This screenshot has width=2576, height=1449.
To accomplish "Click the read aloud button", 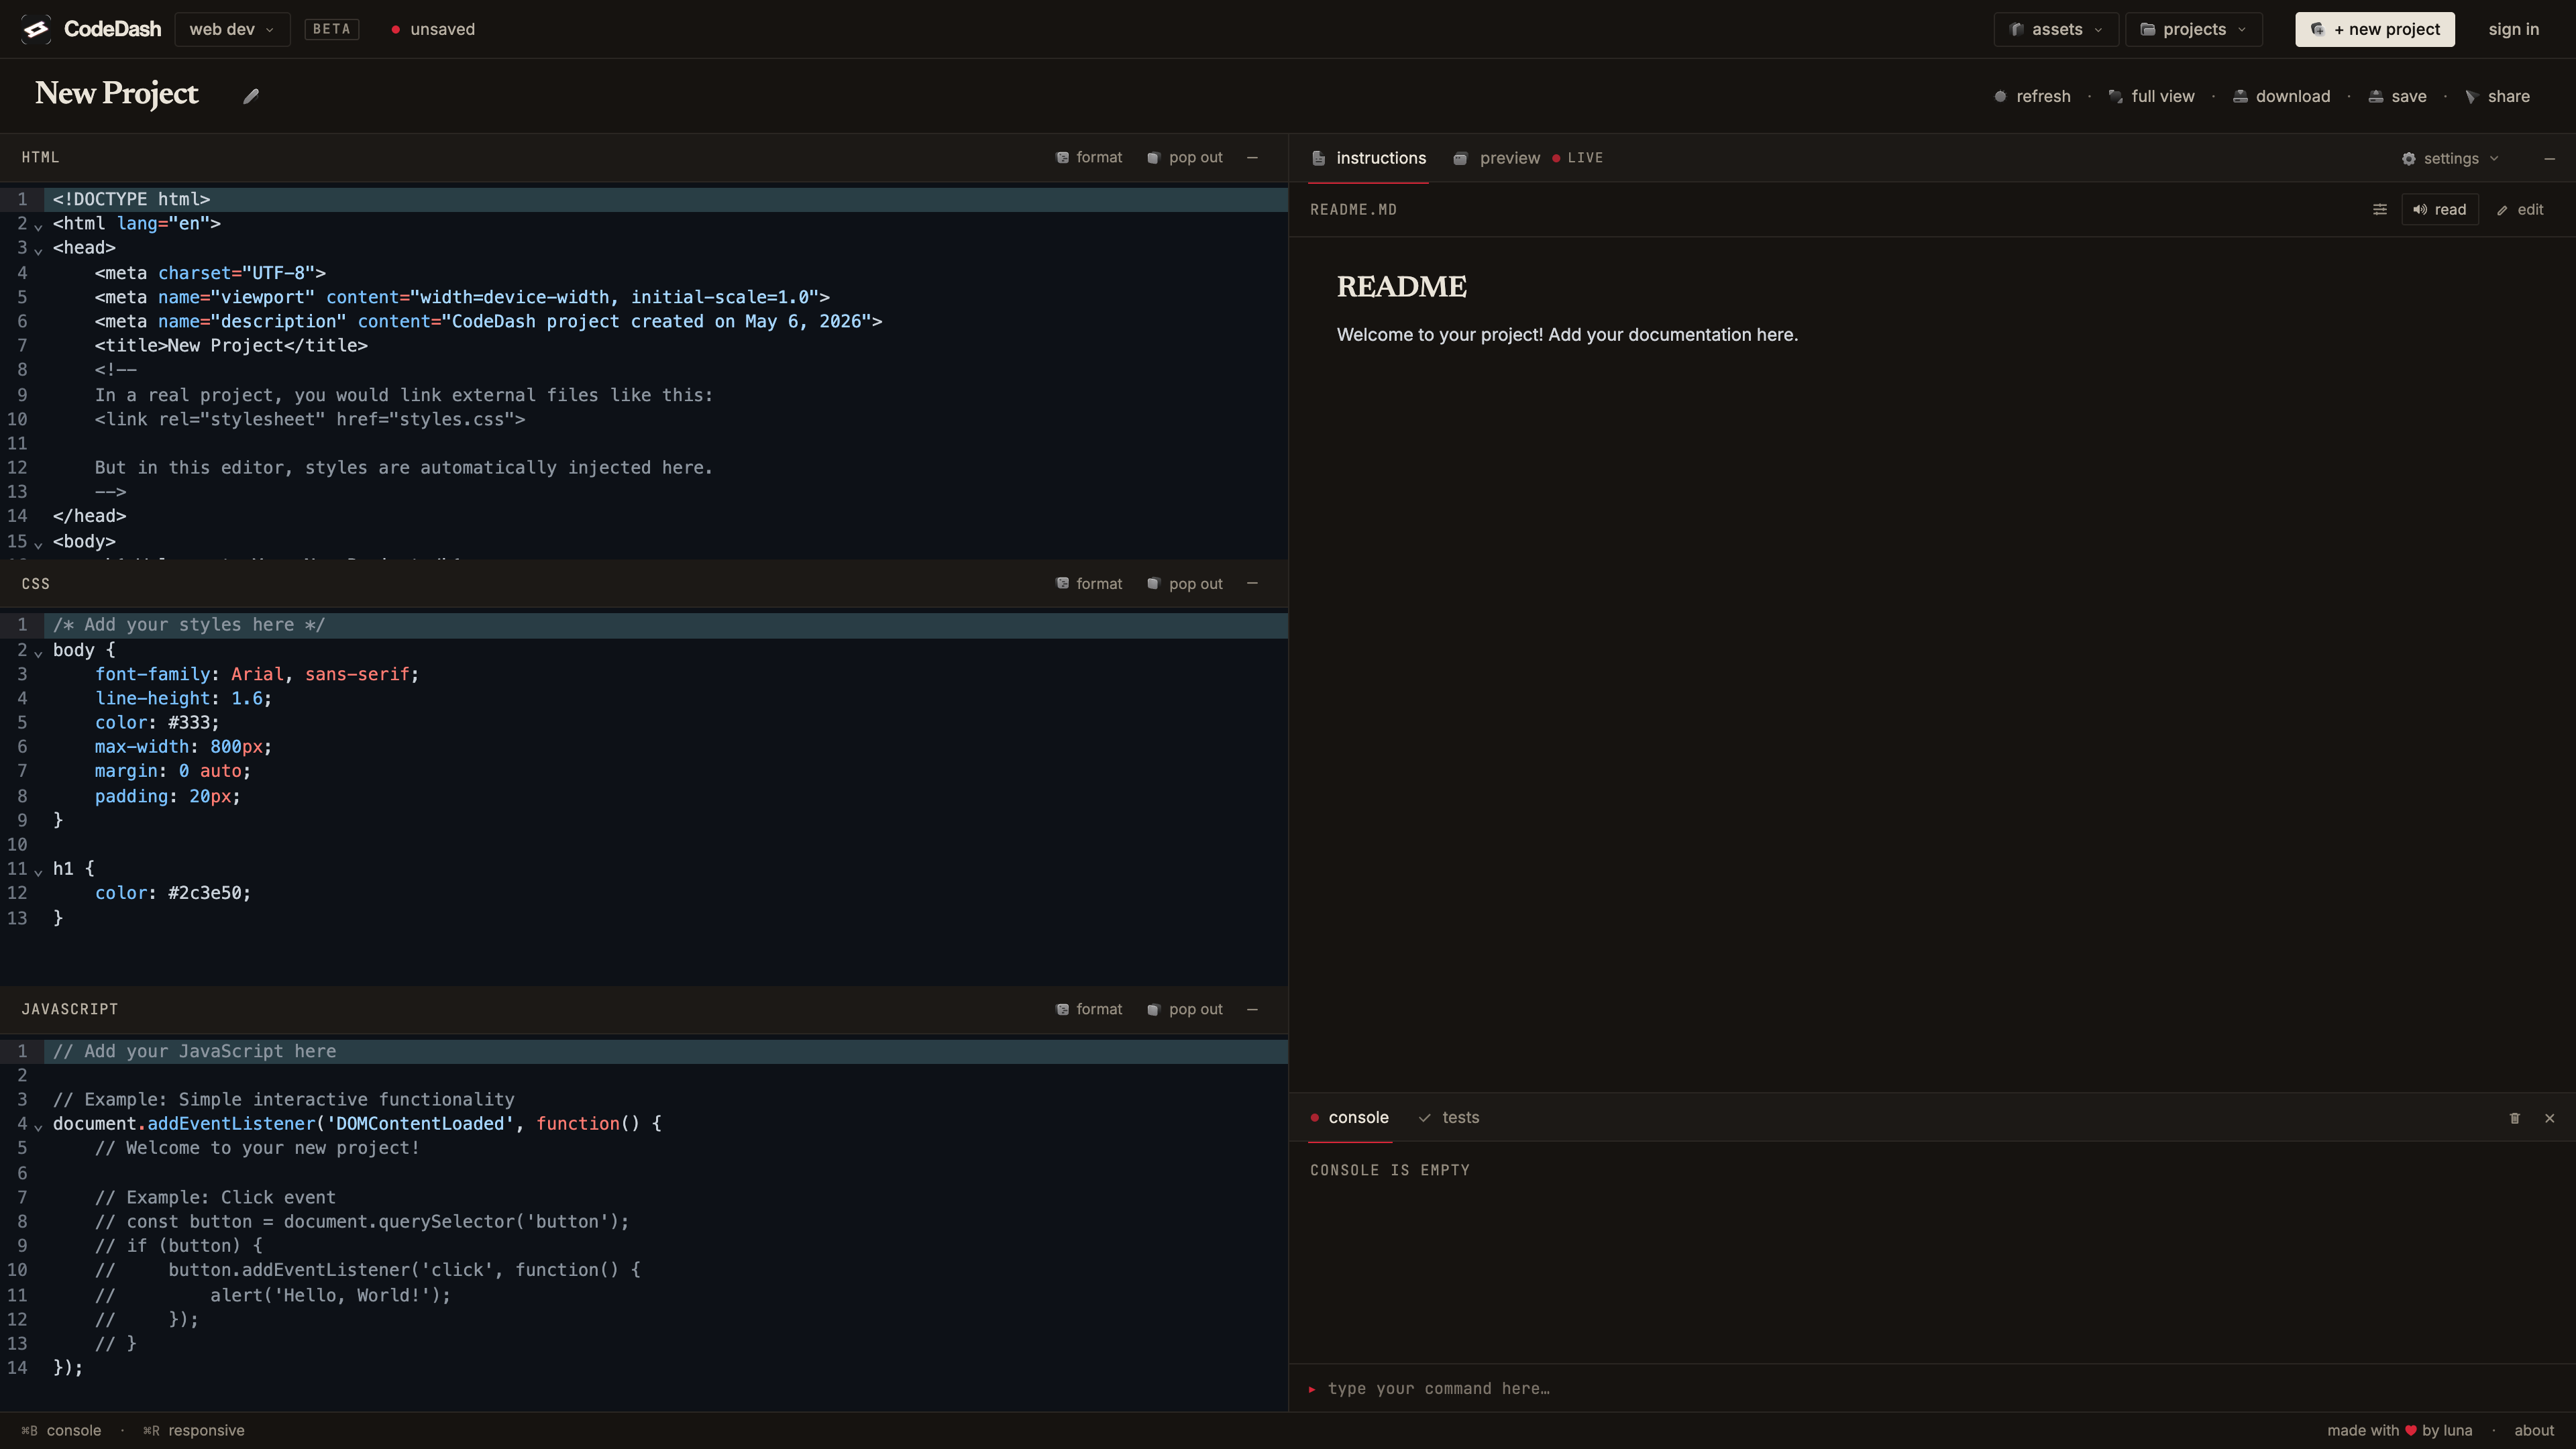I will click(2439, 209).
